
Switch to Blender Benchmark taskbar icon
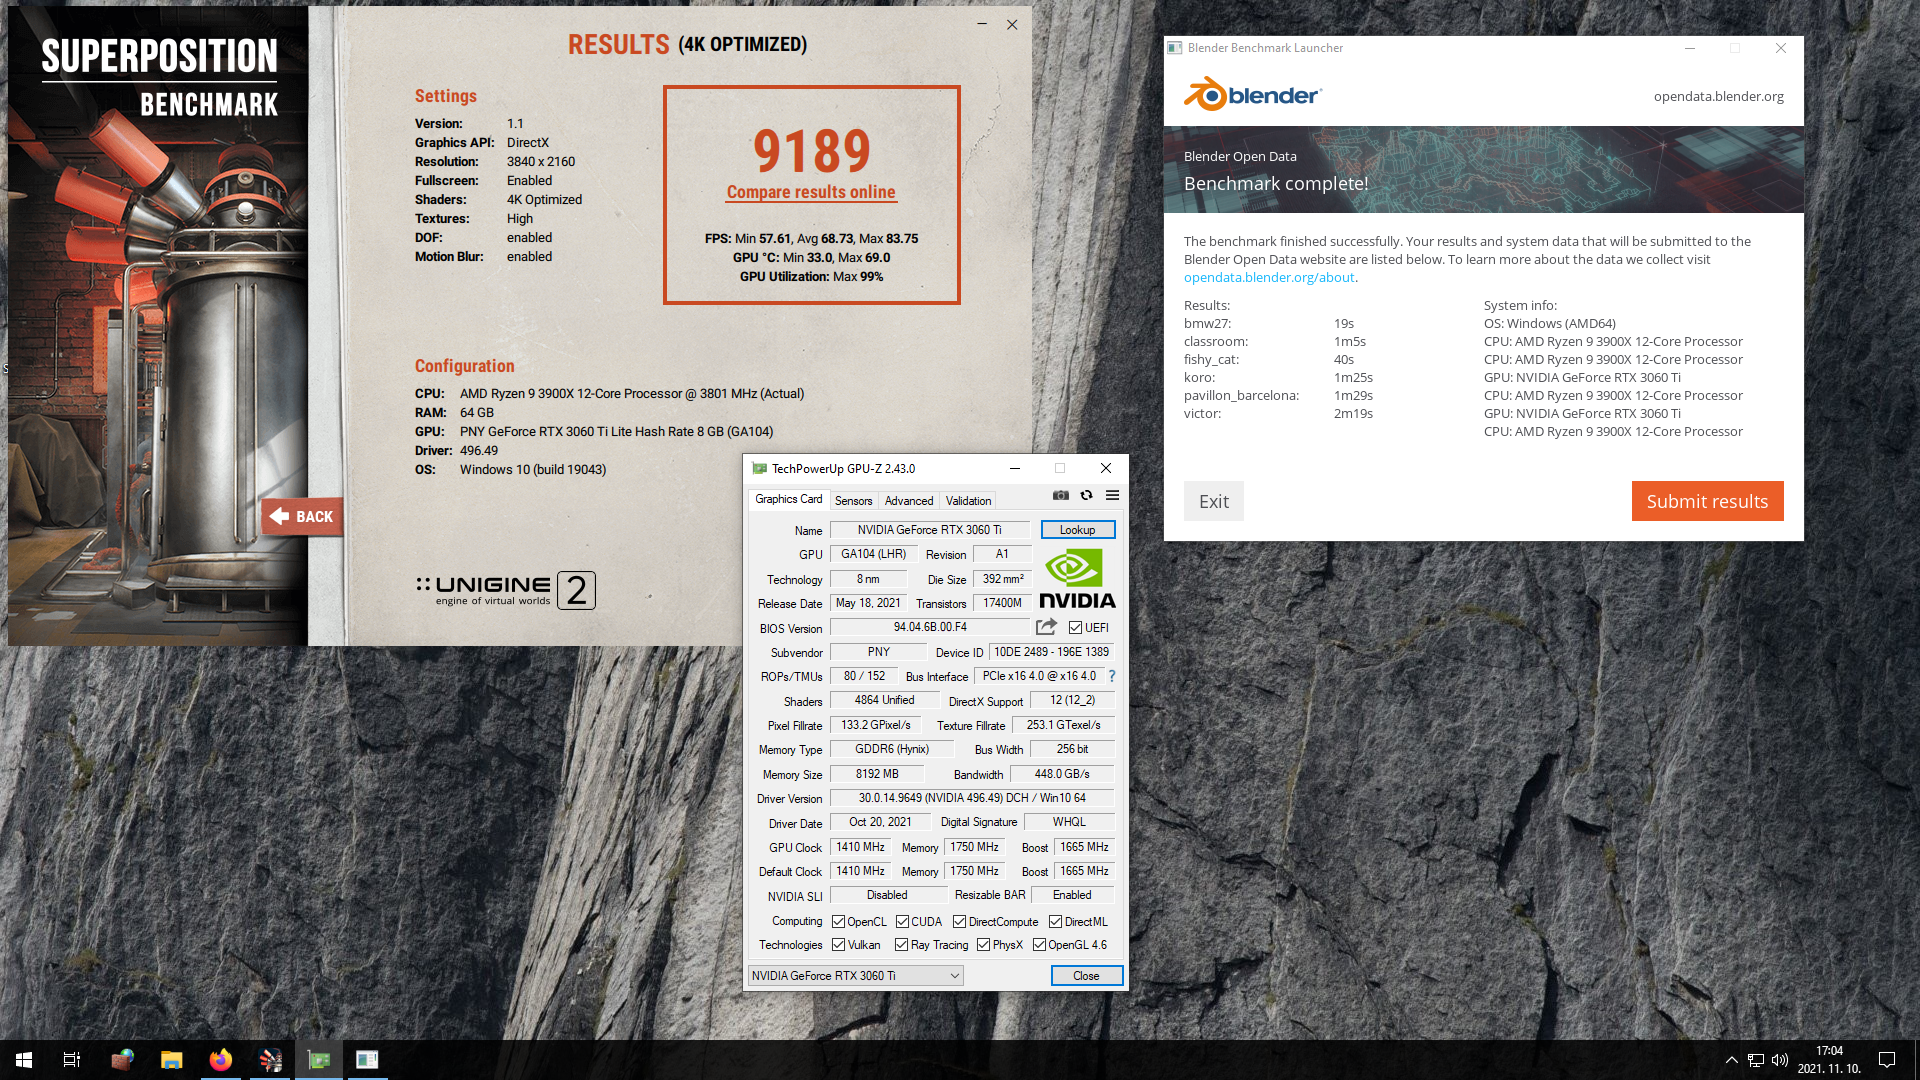[367, 1060]
